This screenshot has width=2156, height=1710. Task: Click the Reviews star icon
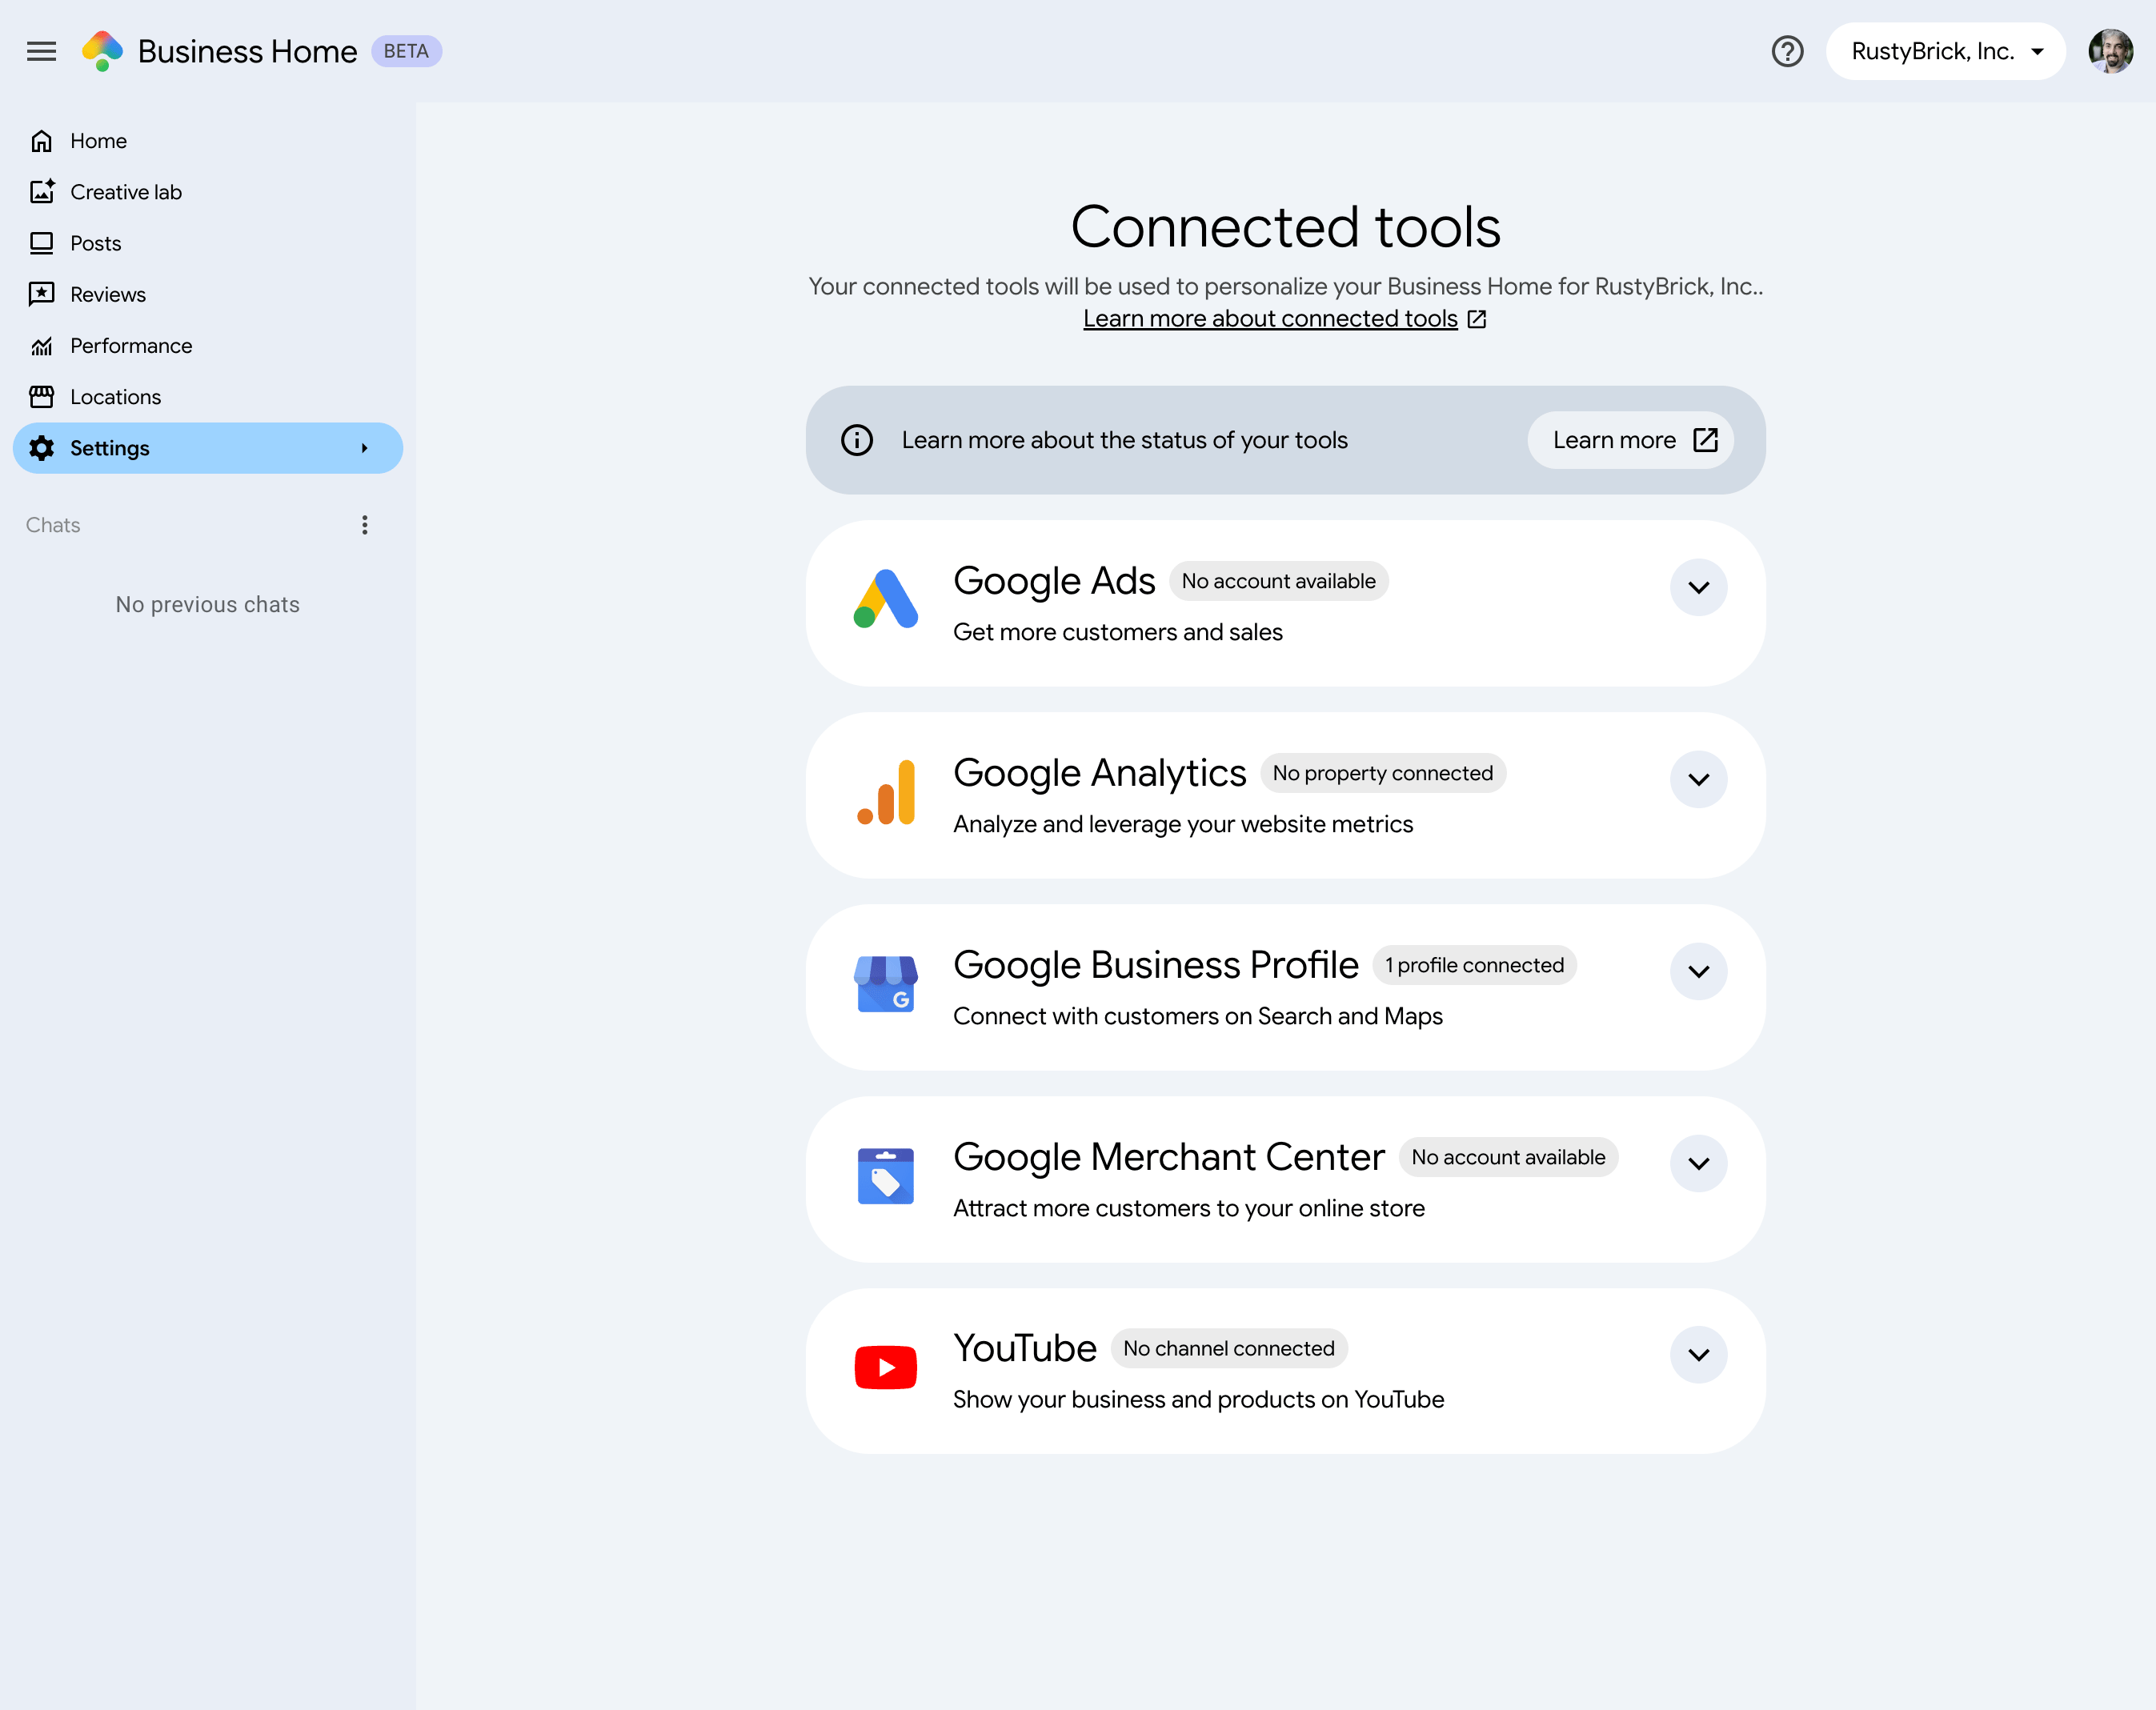click(x=41, y=294)
